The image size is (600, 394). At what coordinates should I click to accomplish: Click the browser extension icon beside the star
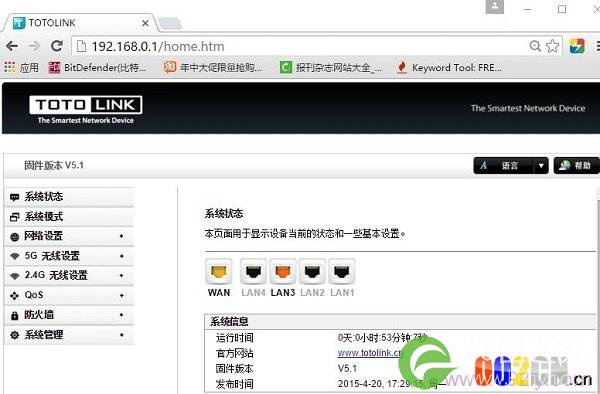pos(577,46)
